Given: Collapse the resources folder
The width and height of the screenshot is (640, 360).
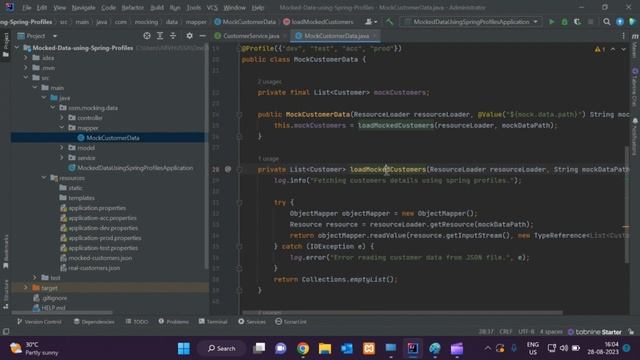Looking at the screenshot, I should (x=44, y=178).
